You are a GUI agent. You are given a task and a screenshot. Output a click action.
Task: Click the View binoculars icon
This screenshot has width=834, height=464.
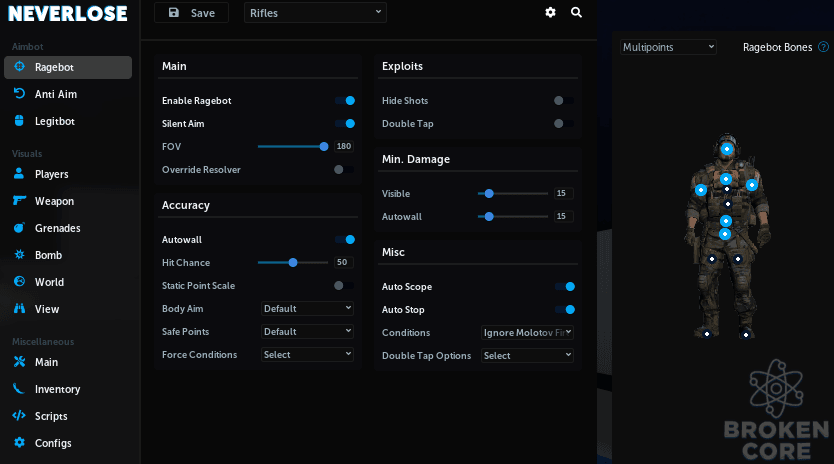coord(19,309)
